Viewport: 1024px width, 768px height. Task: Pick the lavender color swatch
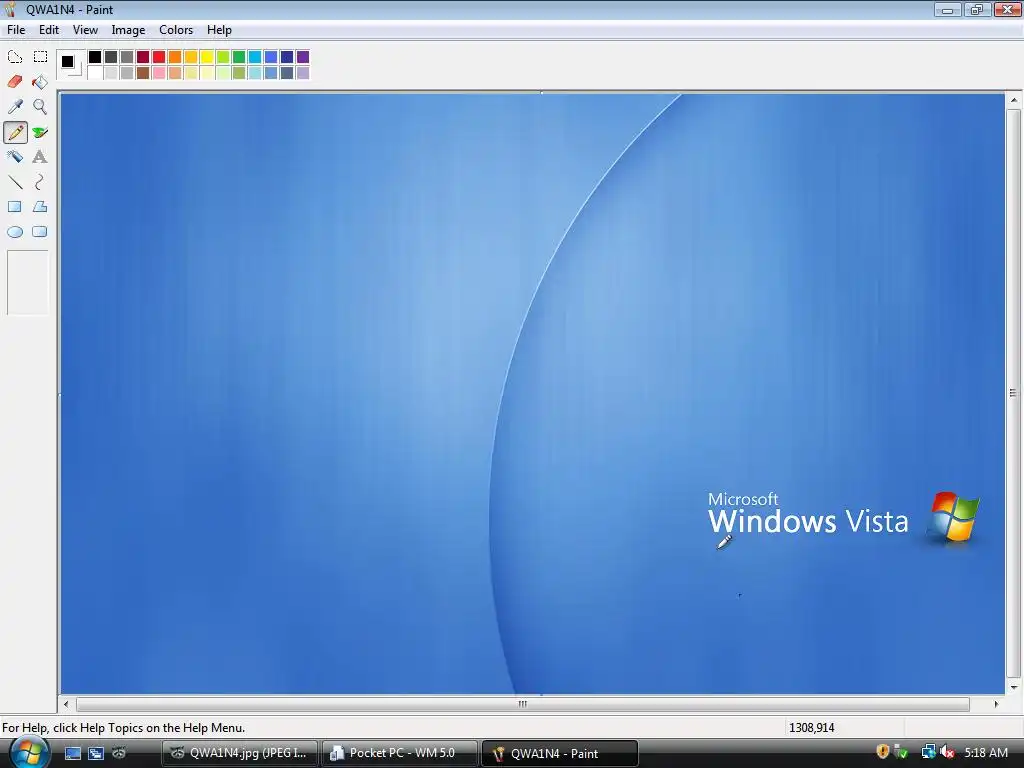[x=303, y=72]
